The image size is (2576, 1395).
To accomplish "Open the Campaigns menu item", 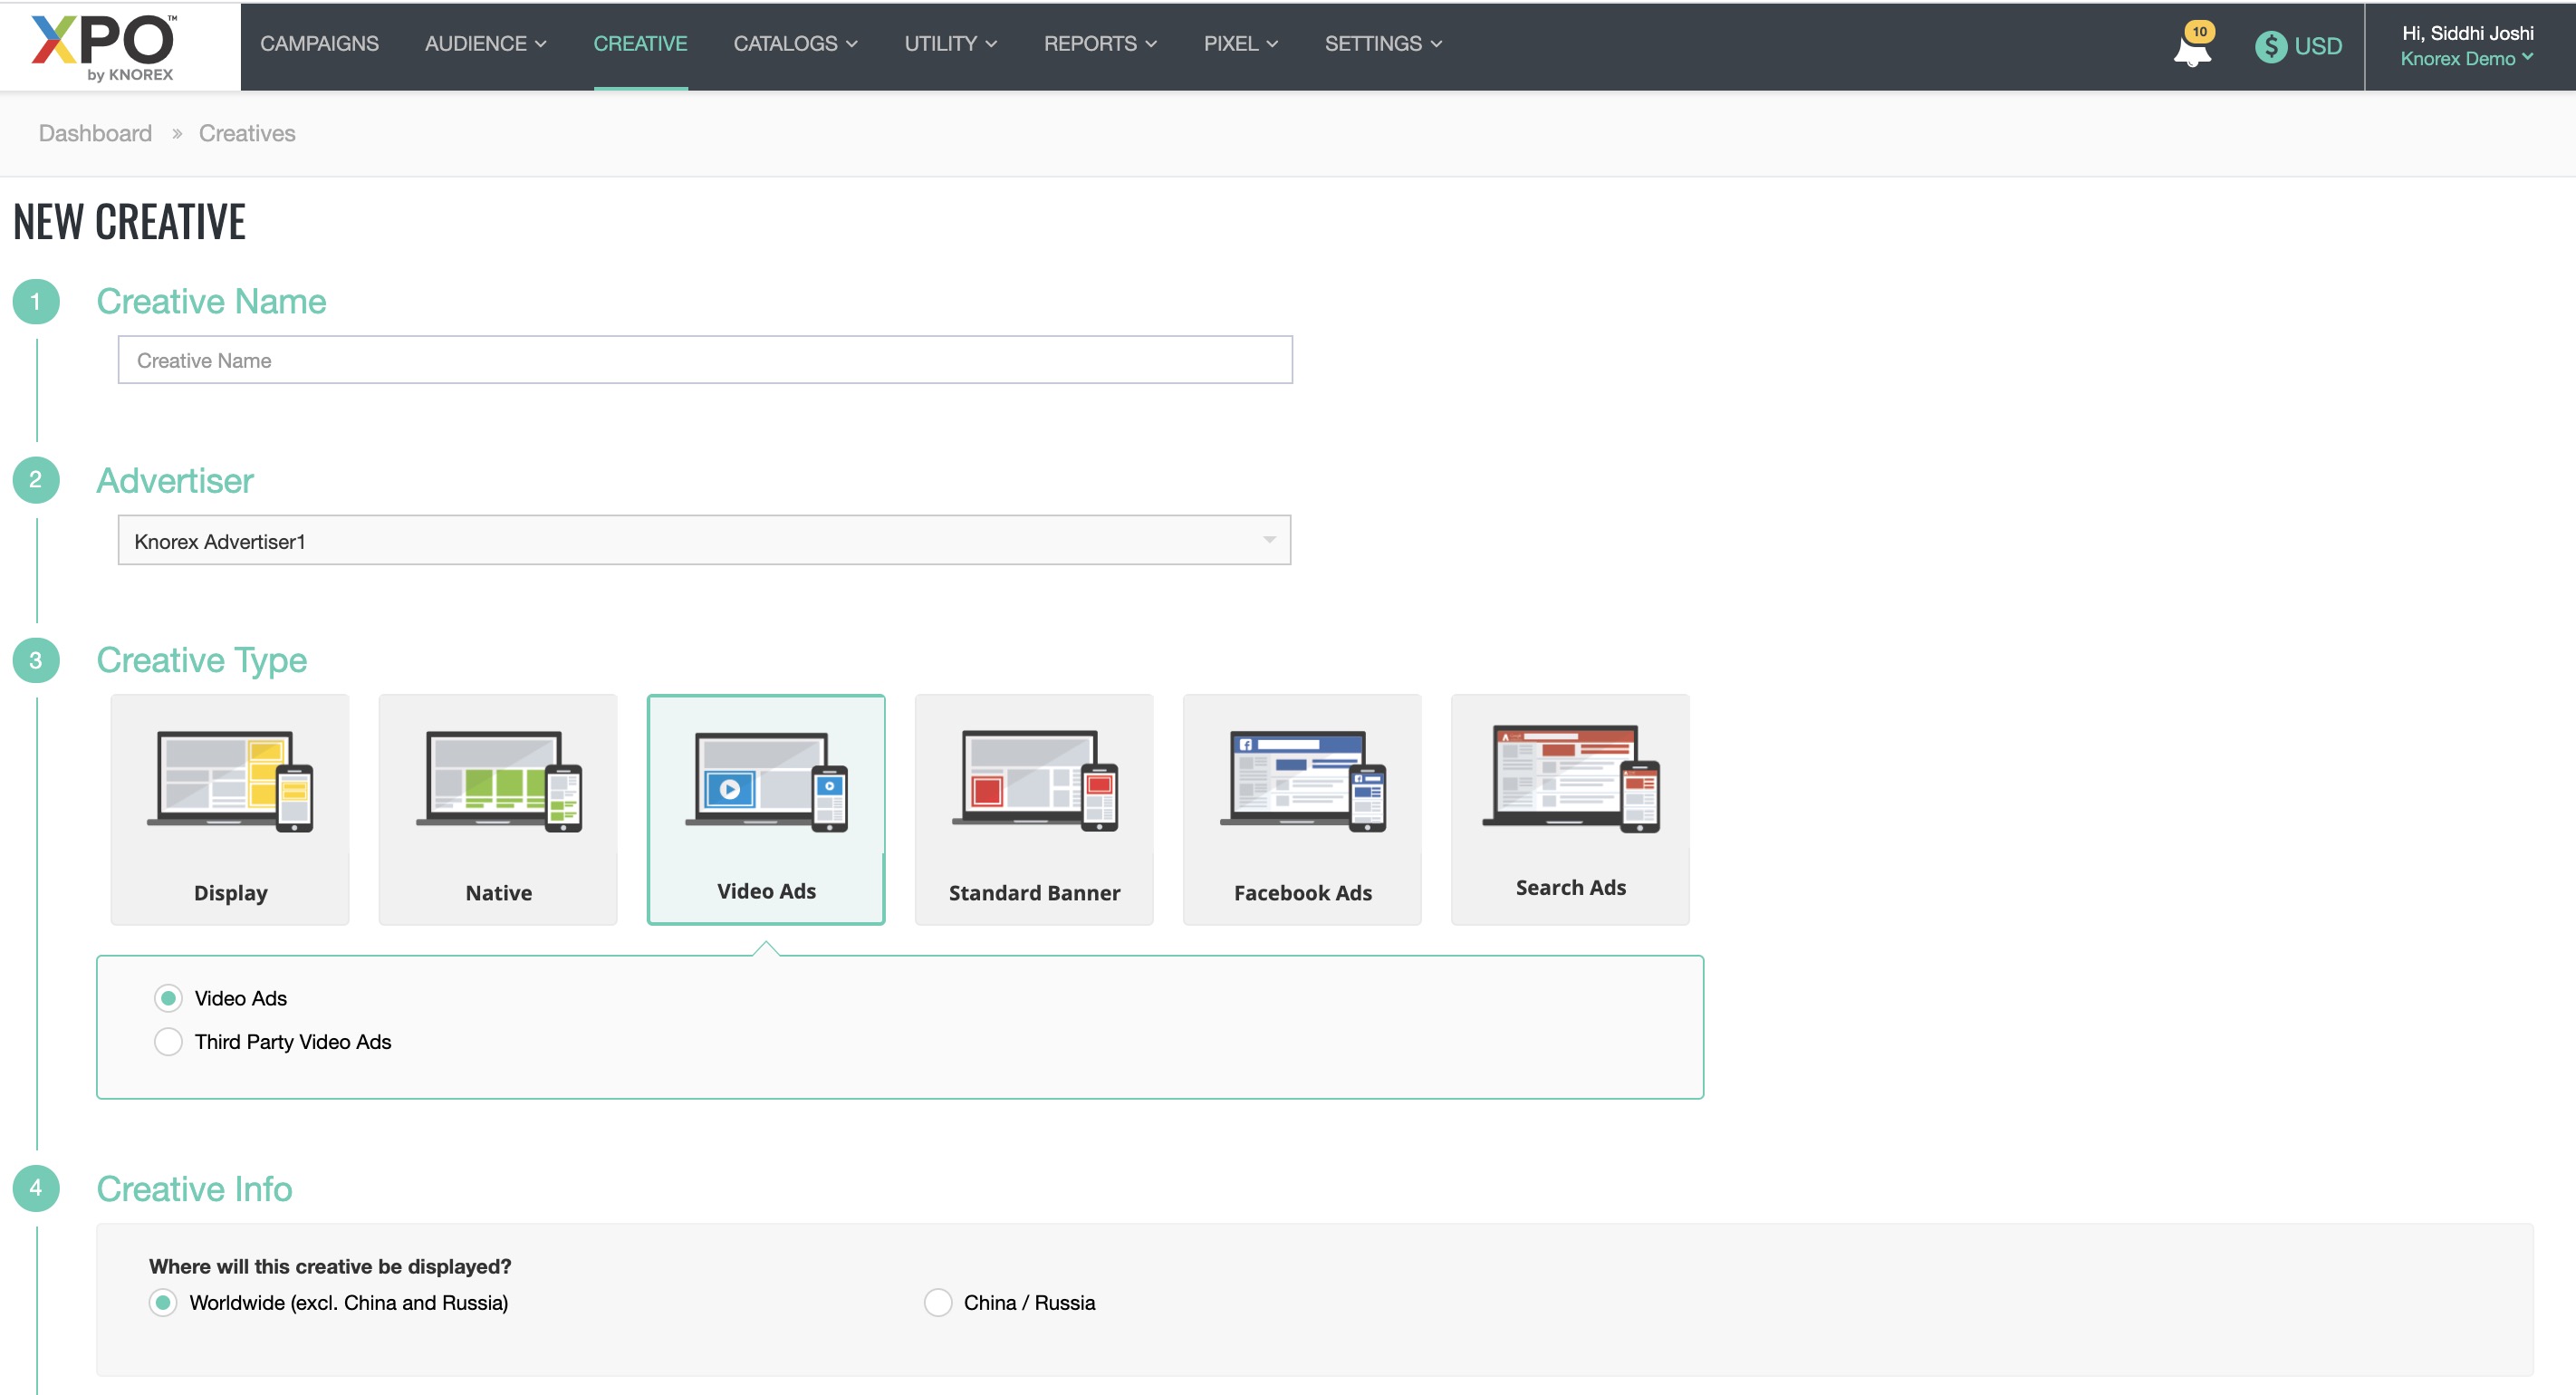I will pos(319,44).
